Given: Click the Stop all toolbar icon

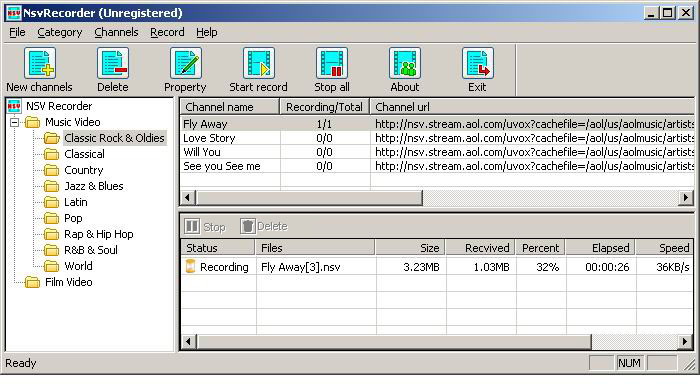Looking at the screenshot, I should point(332,63).
